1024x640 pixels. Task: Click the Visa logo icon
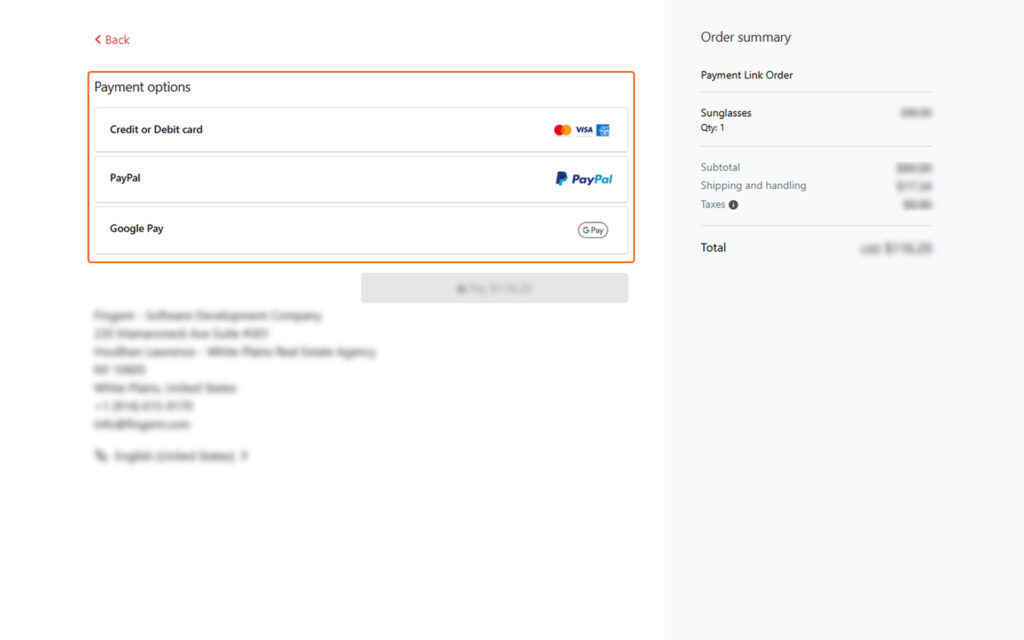584,130
